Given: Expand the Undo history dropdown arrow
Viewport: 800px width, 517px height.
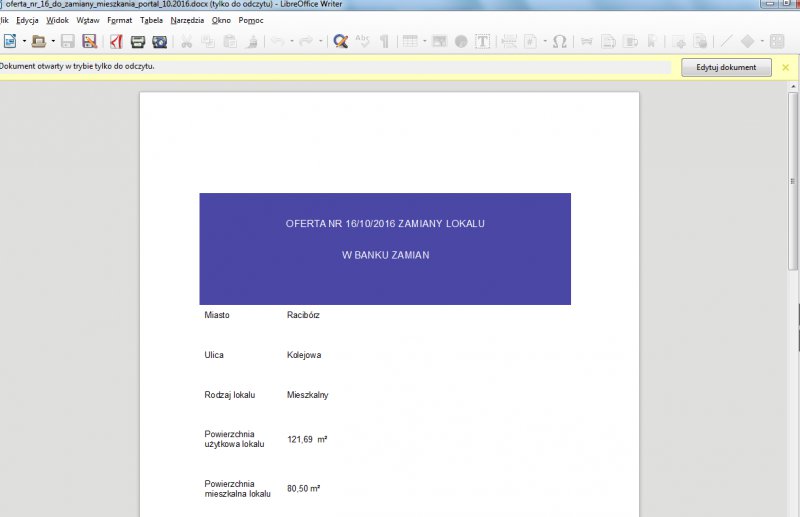Looking at the screenshot, I should [x=292, y=41].
